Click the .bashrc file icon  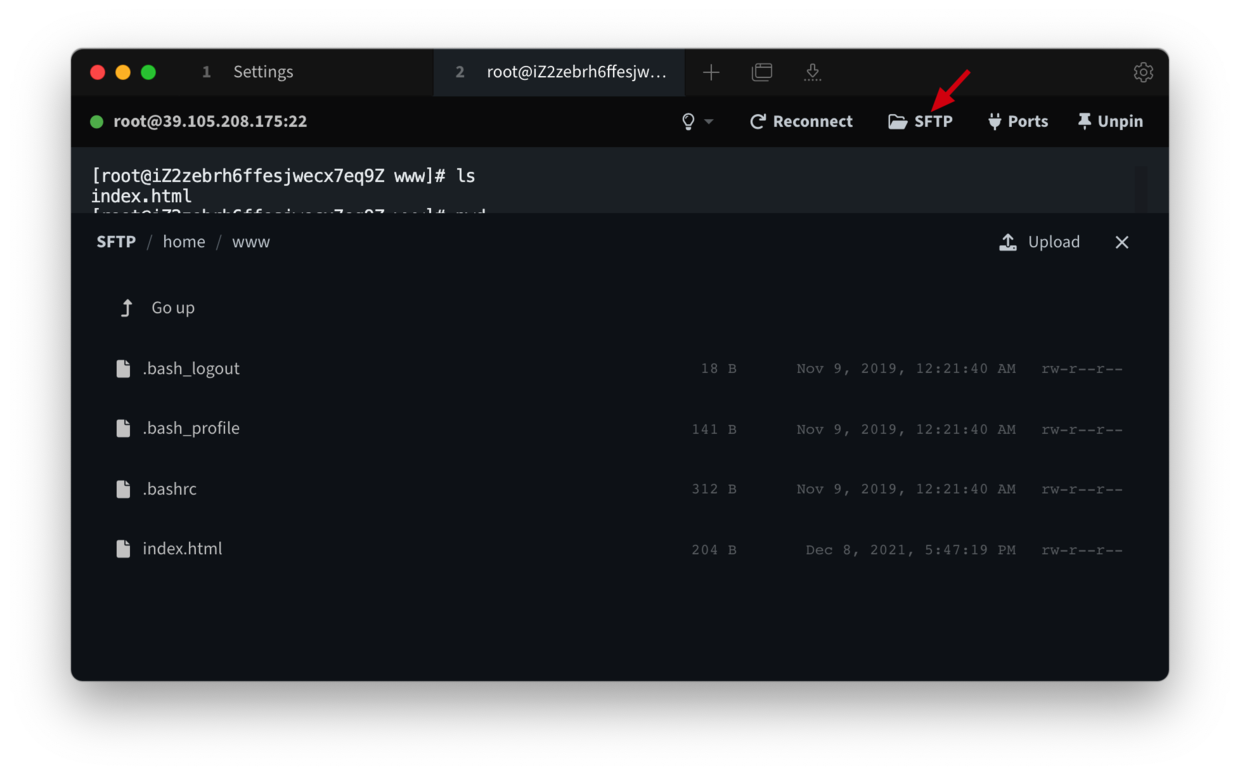point(123,489)
